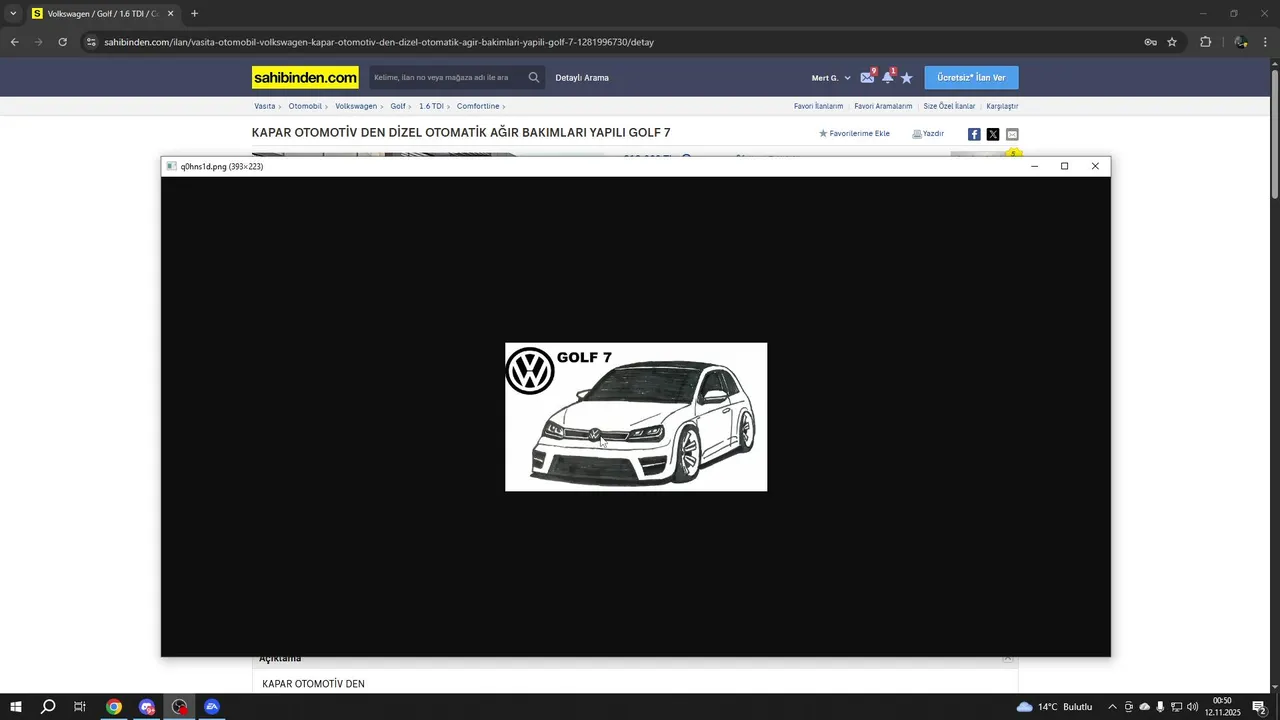
Task: Click the listing title heading text
Action: 461,132
